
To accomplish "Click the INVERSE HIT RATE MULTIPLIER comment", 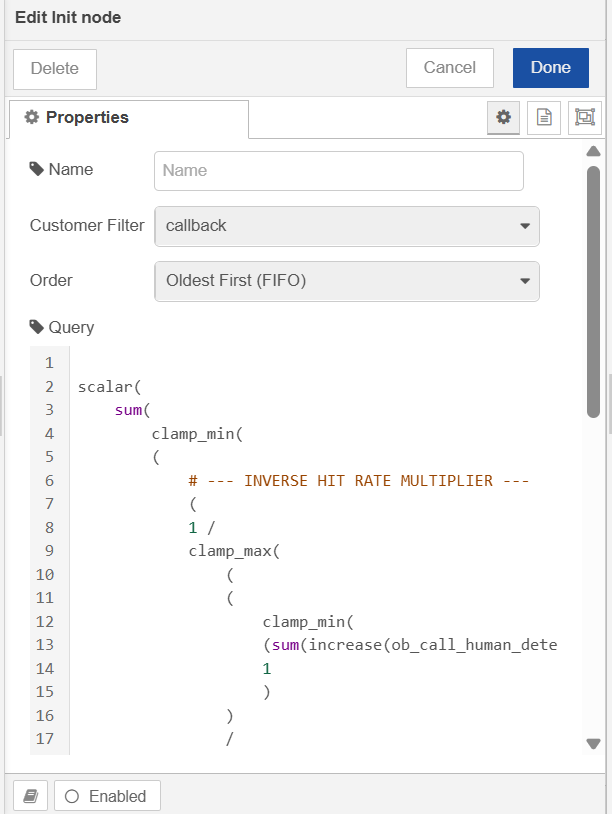I will 358,481.
